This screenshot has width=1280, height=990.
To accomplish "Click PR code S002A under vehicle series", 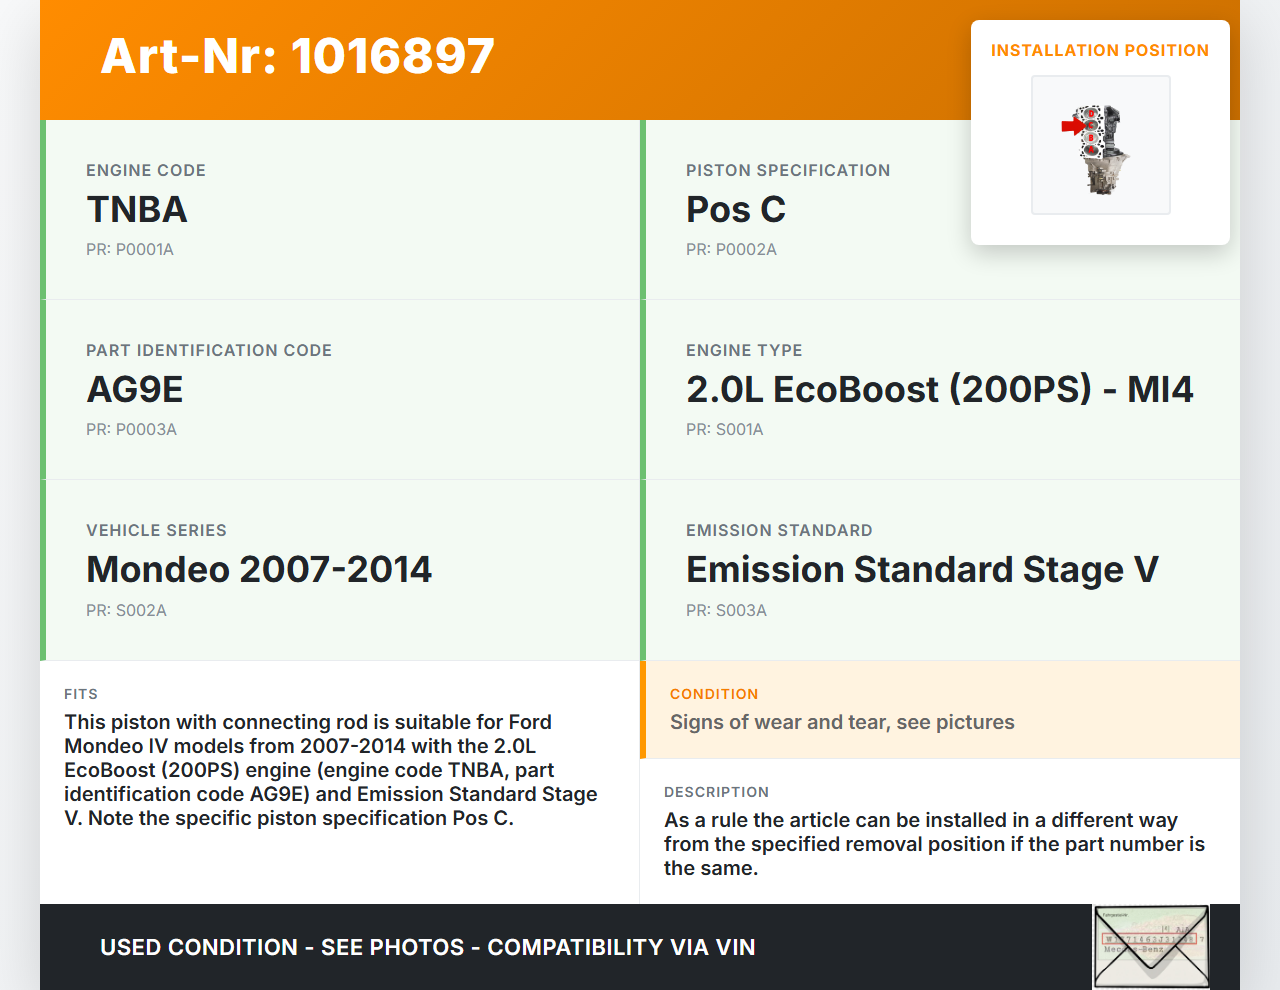I will (126, 611).
